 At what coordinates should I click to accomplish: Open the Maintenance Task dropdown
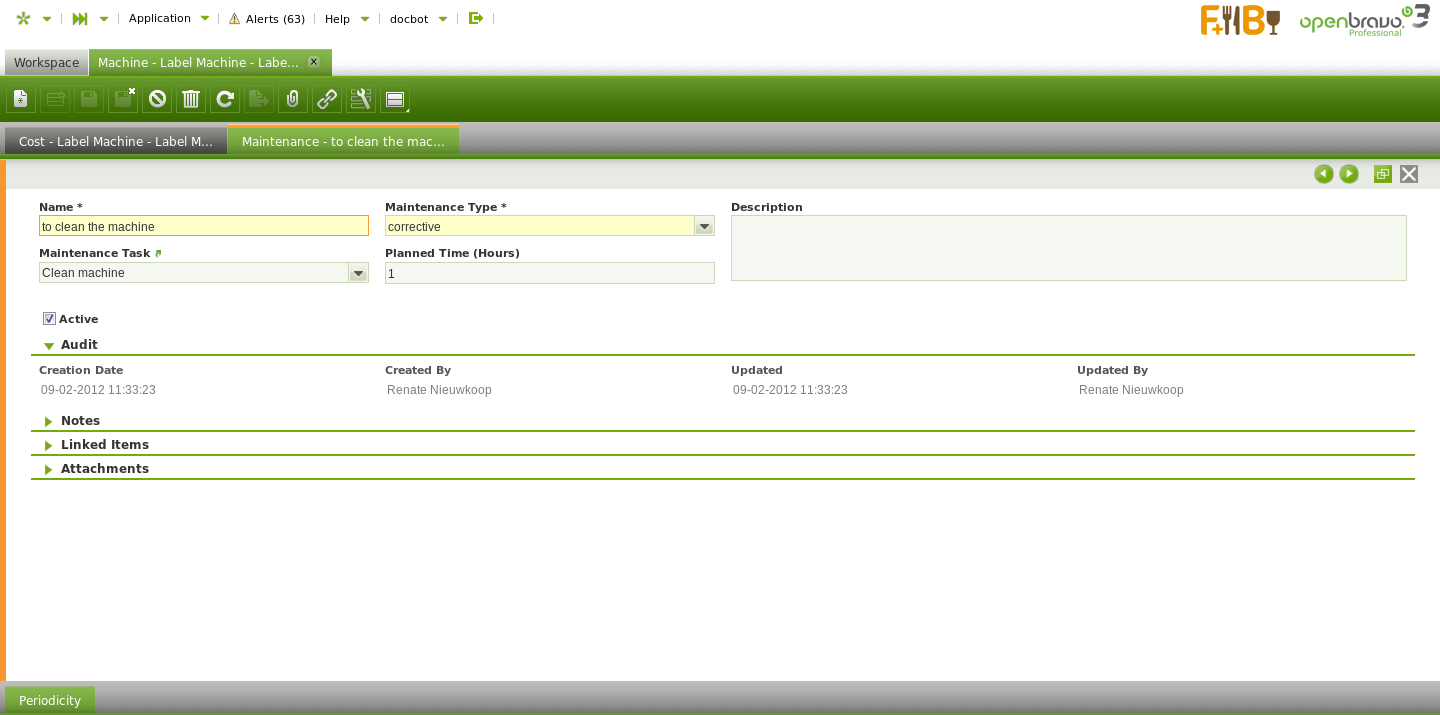[x=358, y=273]
